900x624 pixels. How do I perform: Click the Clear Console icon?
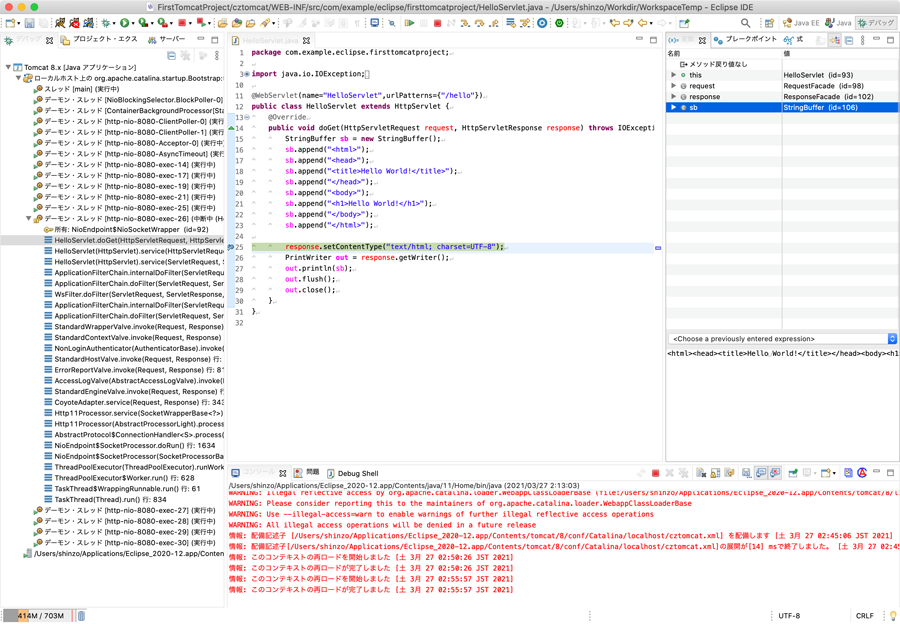(x=701, y=473)
